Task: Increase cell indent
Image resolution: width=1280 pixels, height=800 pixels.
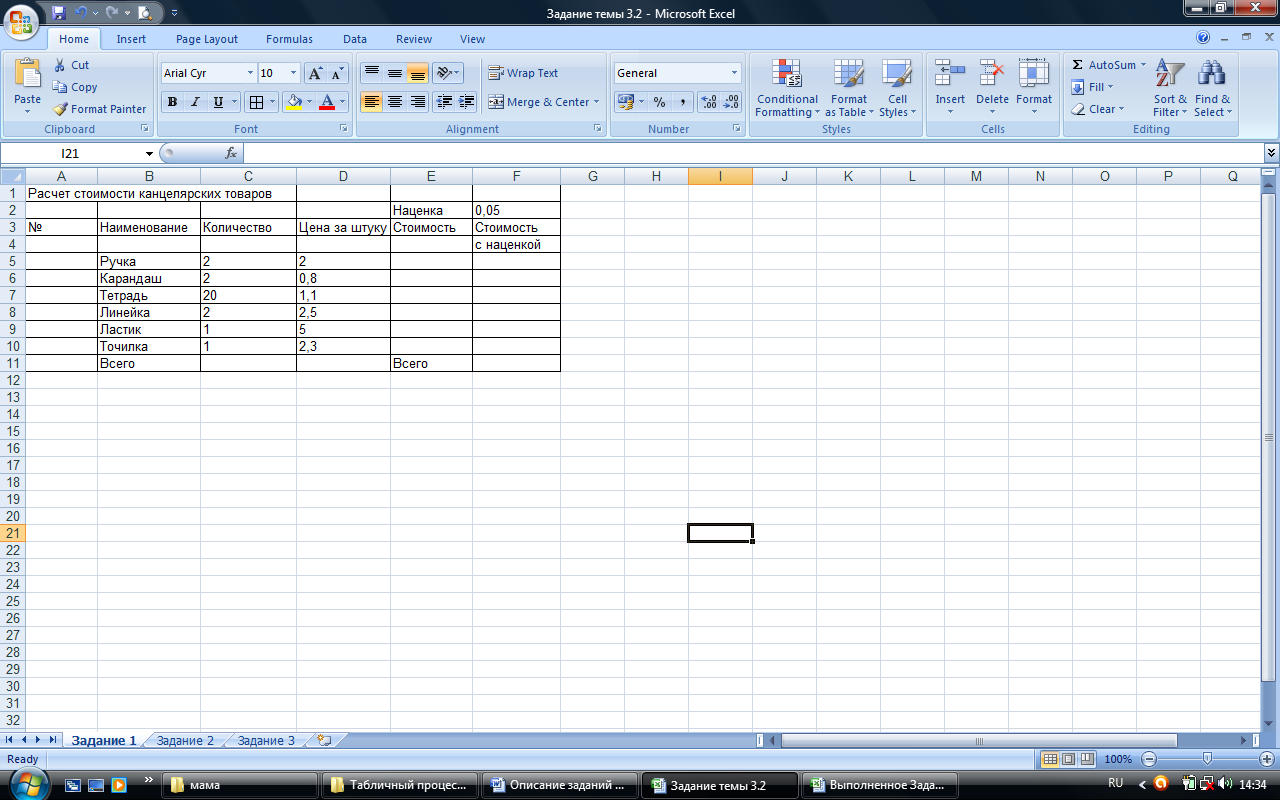Action: click(466, 102)
